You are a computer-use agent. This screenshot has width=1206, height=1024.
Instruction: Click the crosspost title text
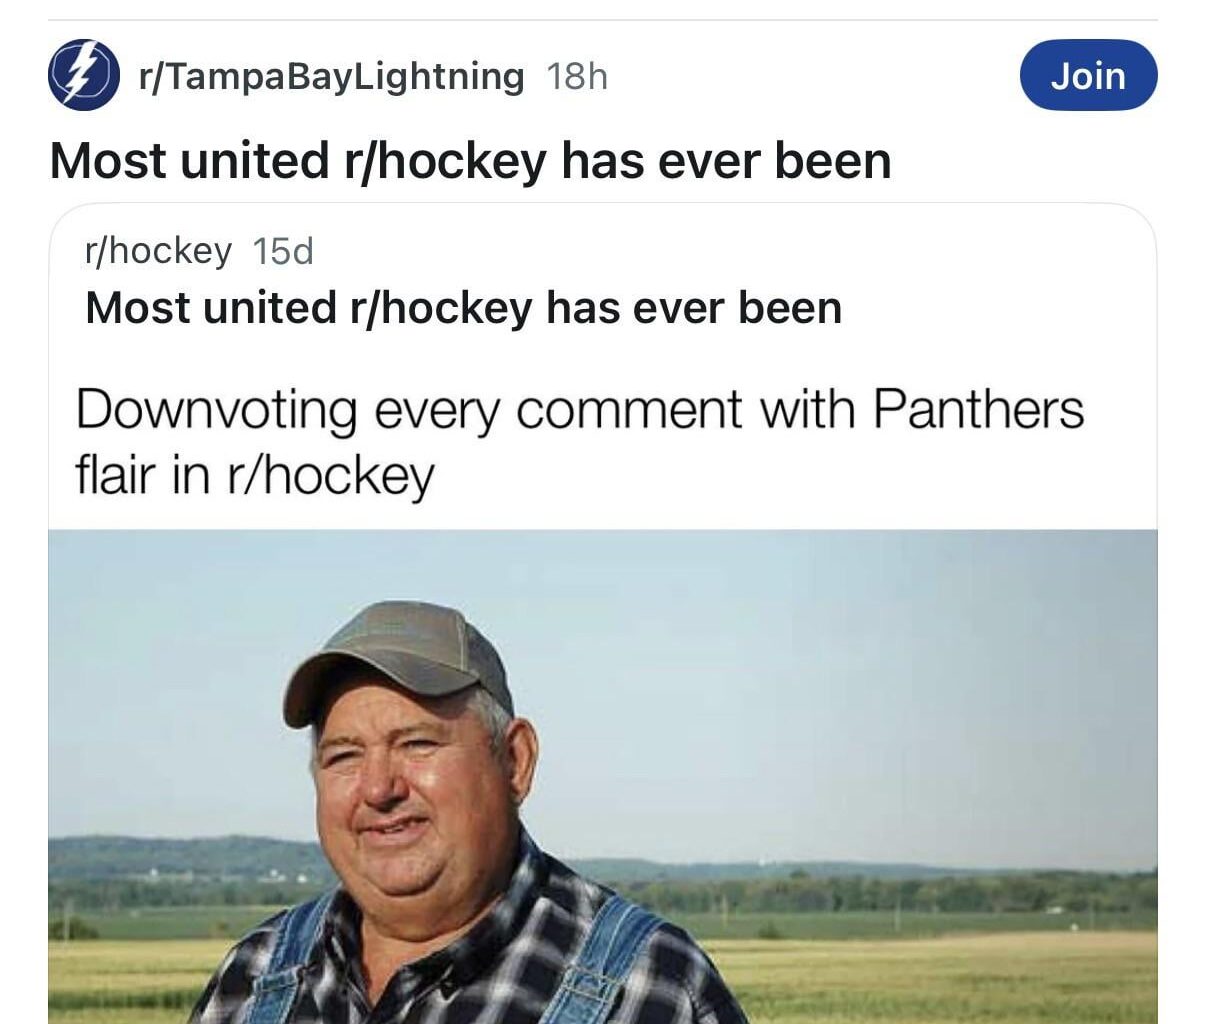[x=462, y=307]
